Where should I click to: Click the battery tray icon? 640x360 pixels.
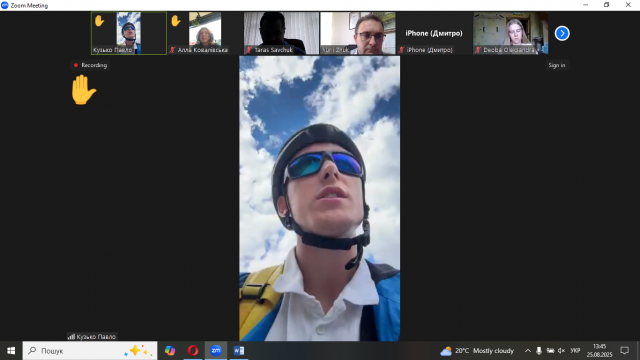point(550,351)
